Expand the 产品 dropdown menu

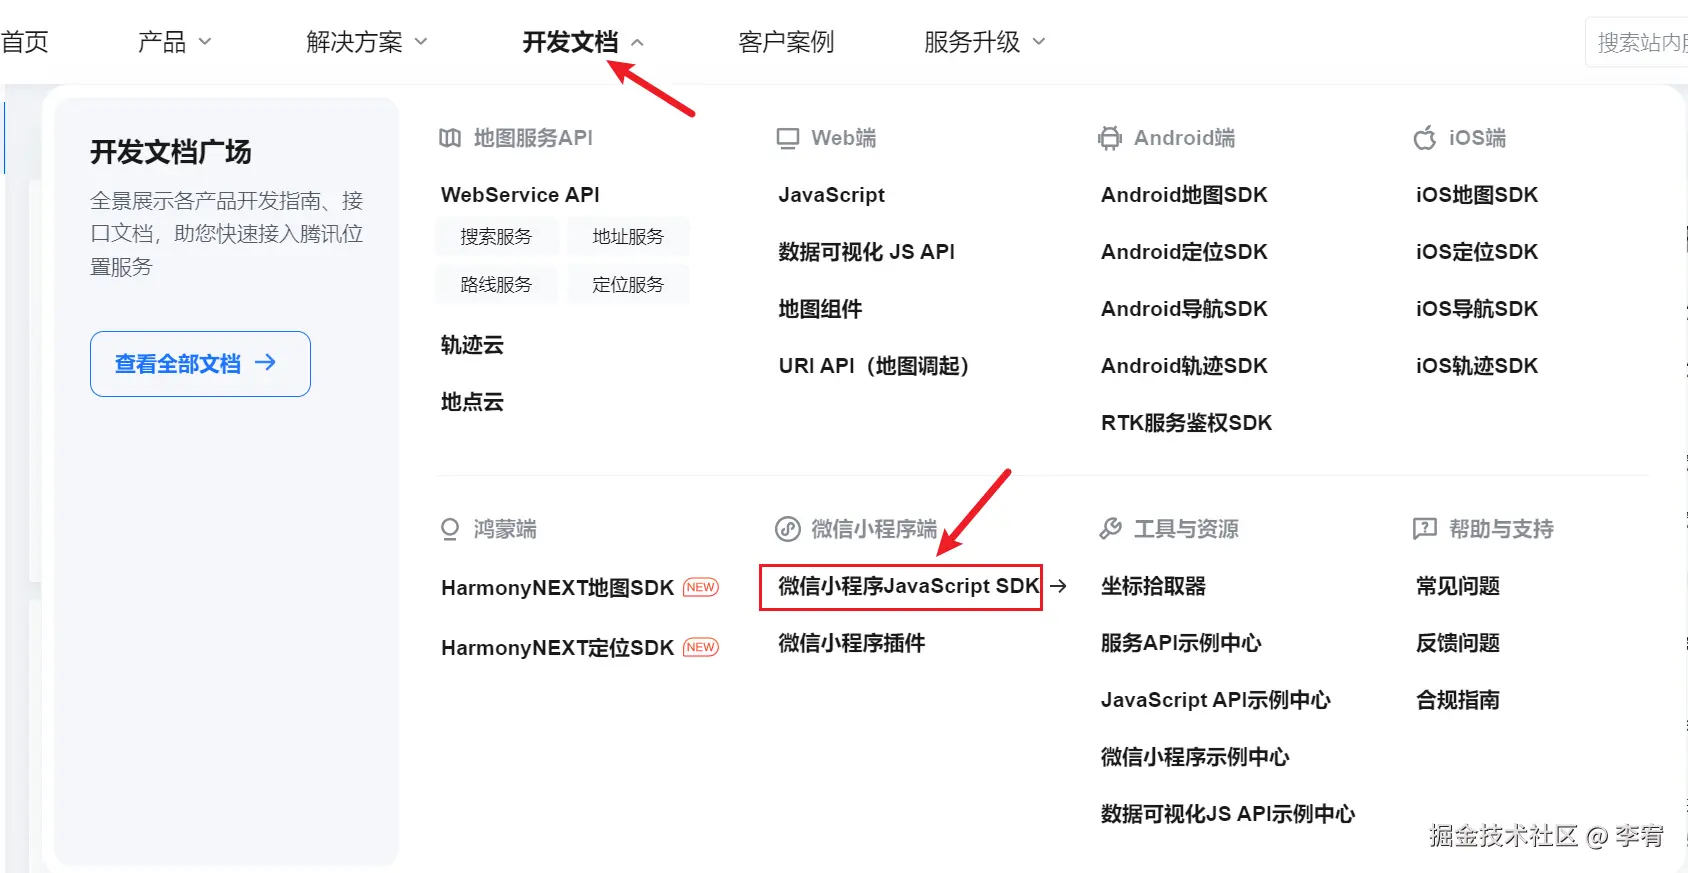pos(205,42)
